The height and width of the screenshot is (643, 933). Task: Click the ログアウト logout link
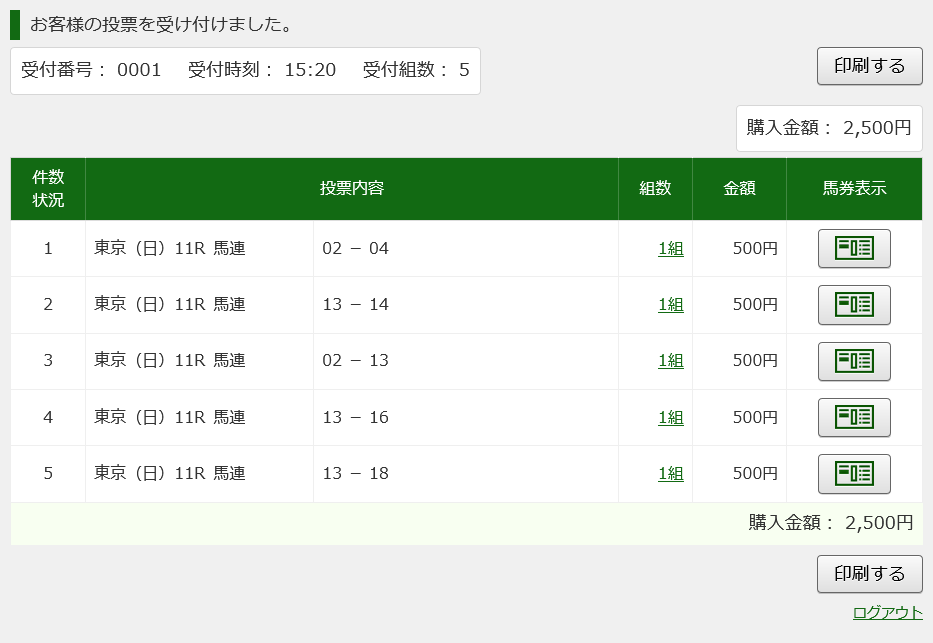click(x=887, y=613)
